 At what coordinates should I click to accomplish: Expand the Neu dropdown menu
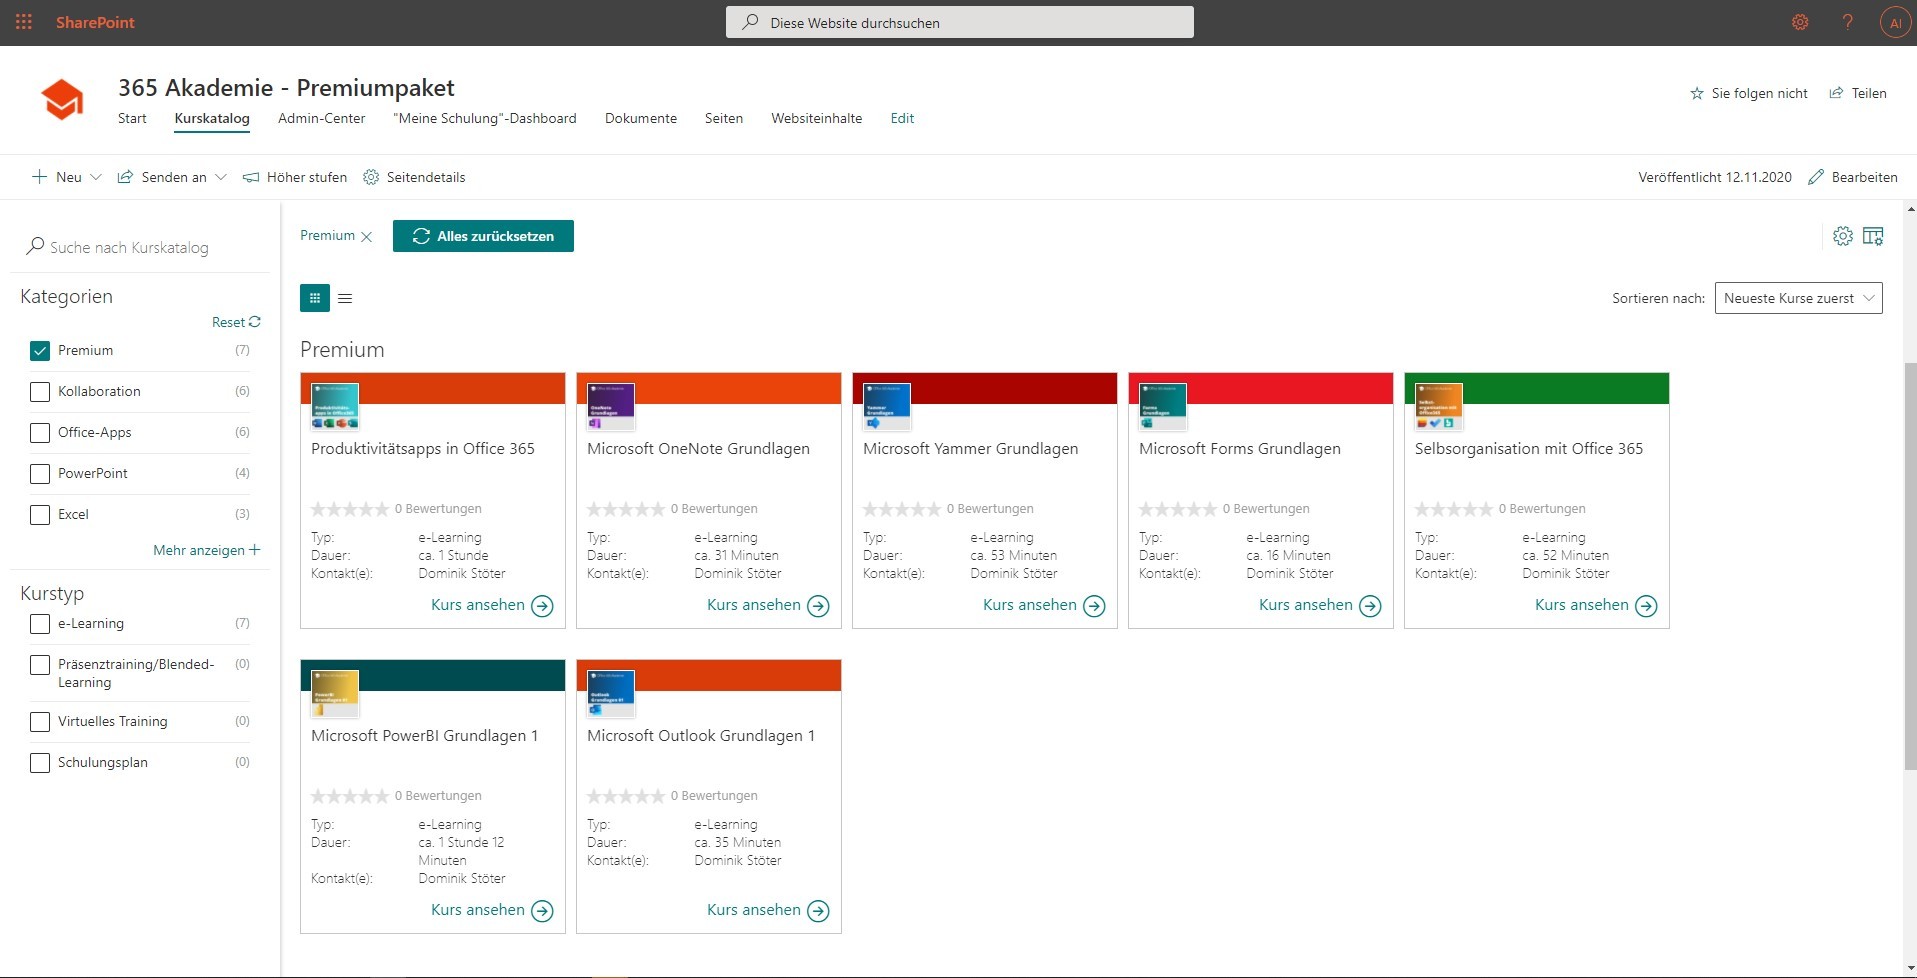pyautogui.click(x=96, y=177)
